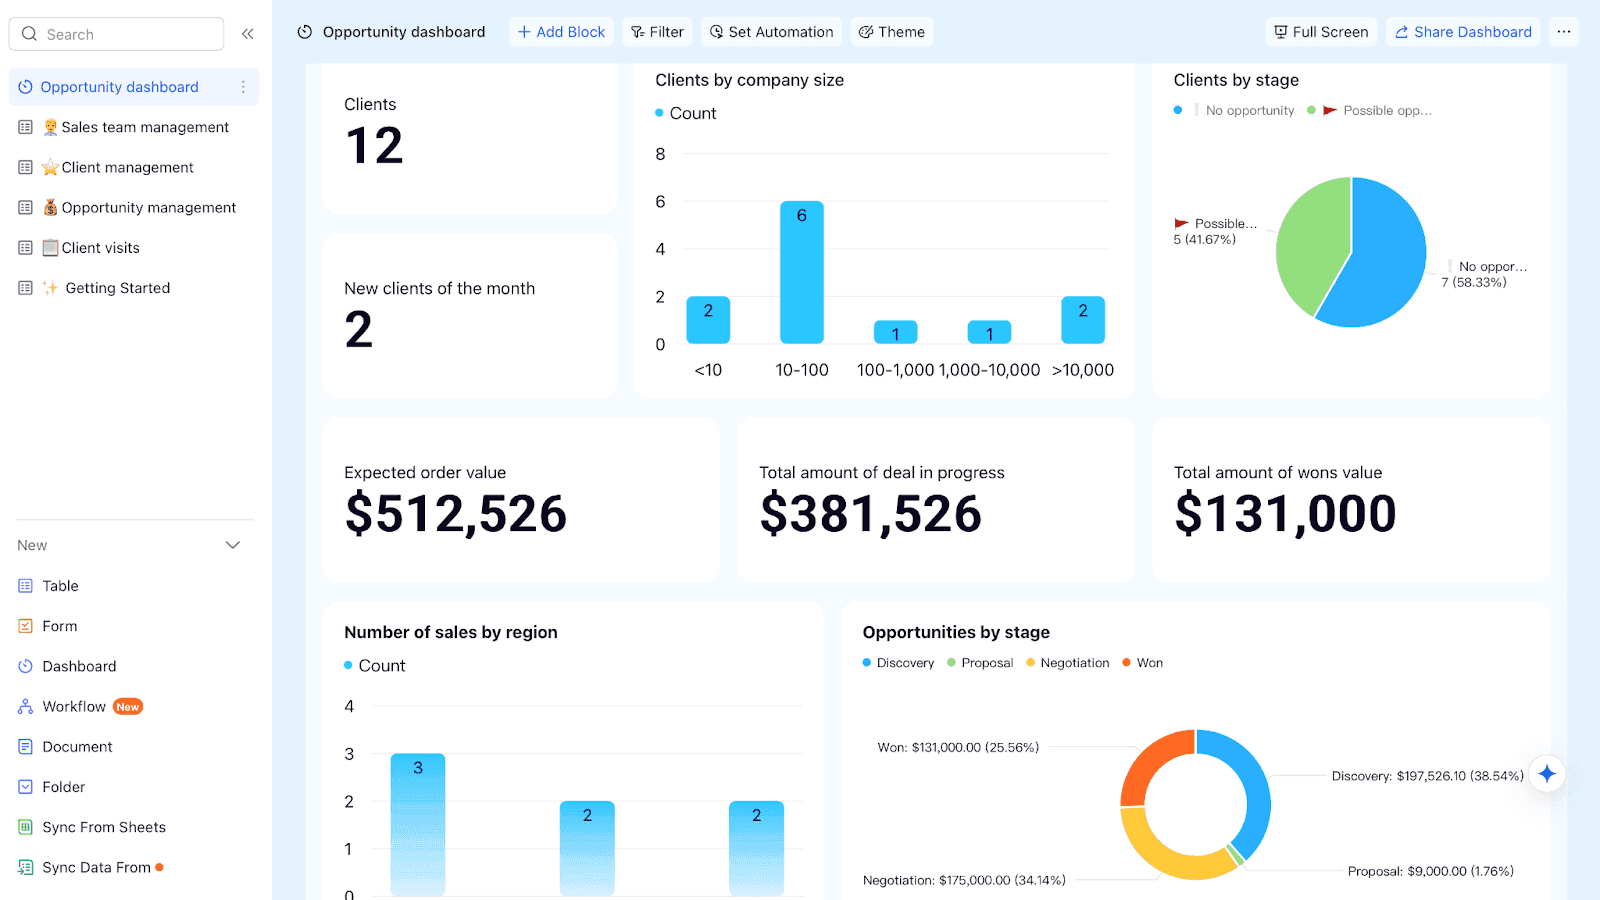
Task: Click the New clients of the month card
Action: coord(470,316)
